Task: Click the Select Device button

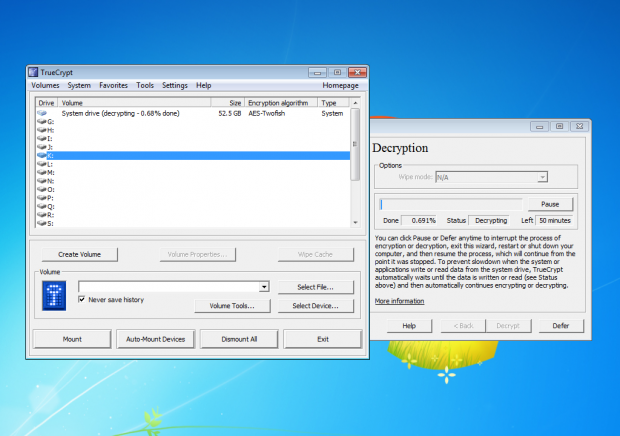Action: (316, 306)
